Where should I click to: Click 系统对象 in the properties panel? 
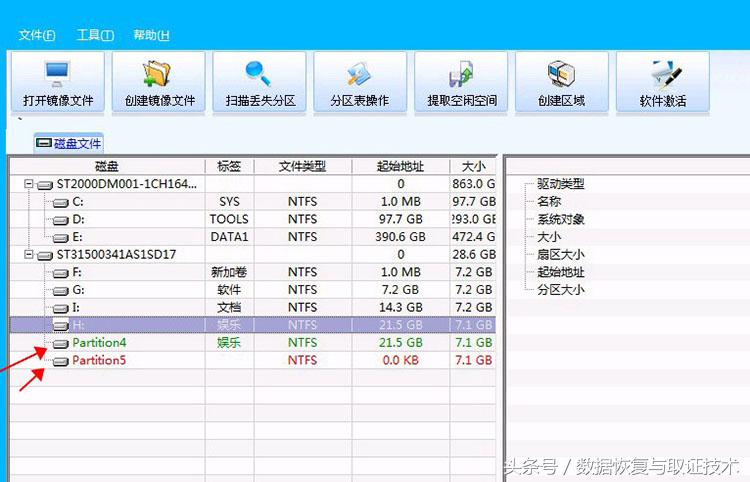(561, 219)
